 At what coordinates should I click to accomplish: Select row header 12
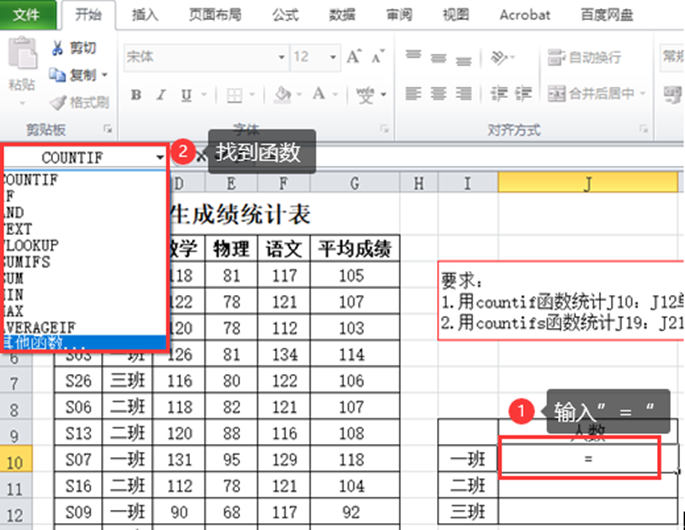click(15, 514)
